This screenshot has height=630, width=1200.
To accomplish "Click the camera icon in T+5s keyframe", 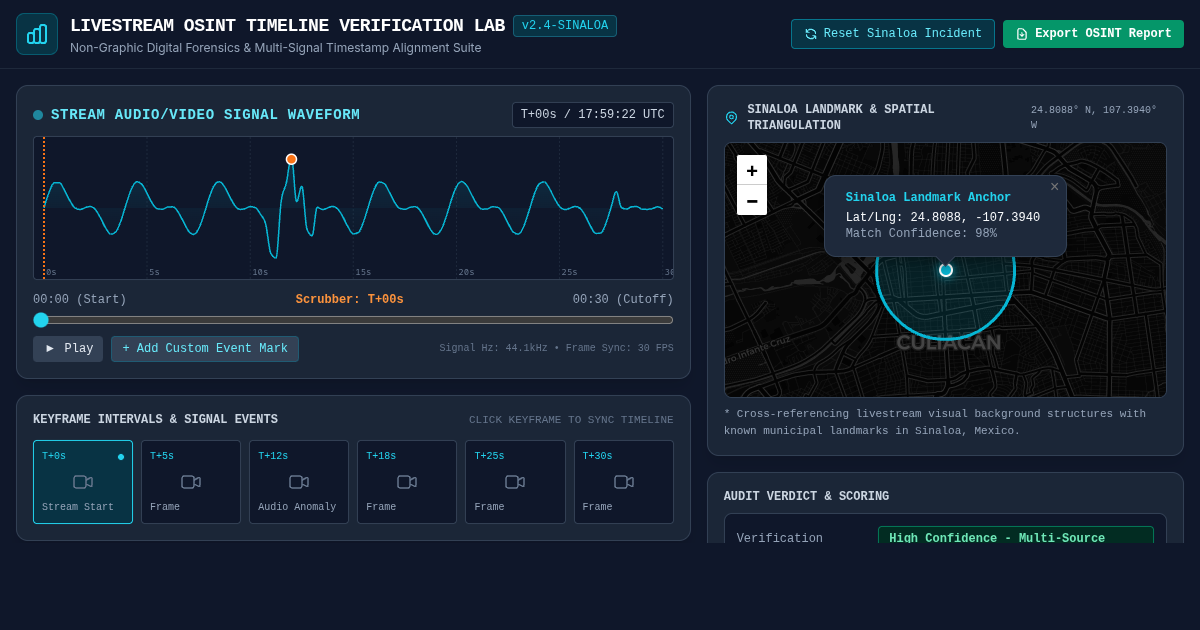I will pyautogui.click(x=191, y=482).
